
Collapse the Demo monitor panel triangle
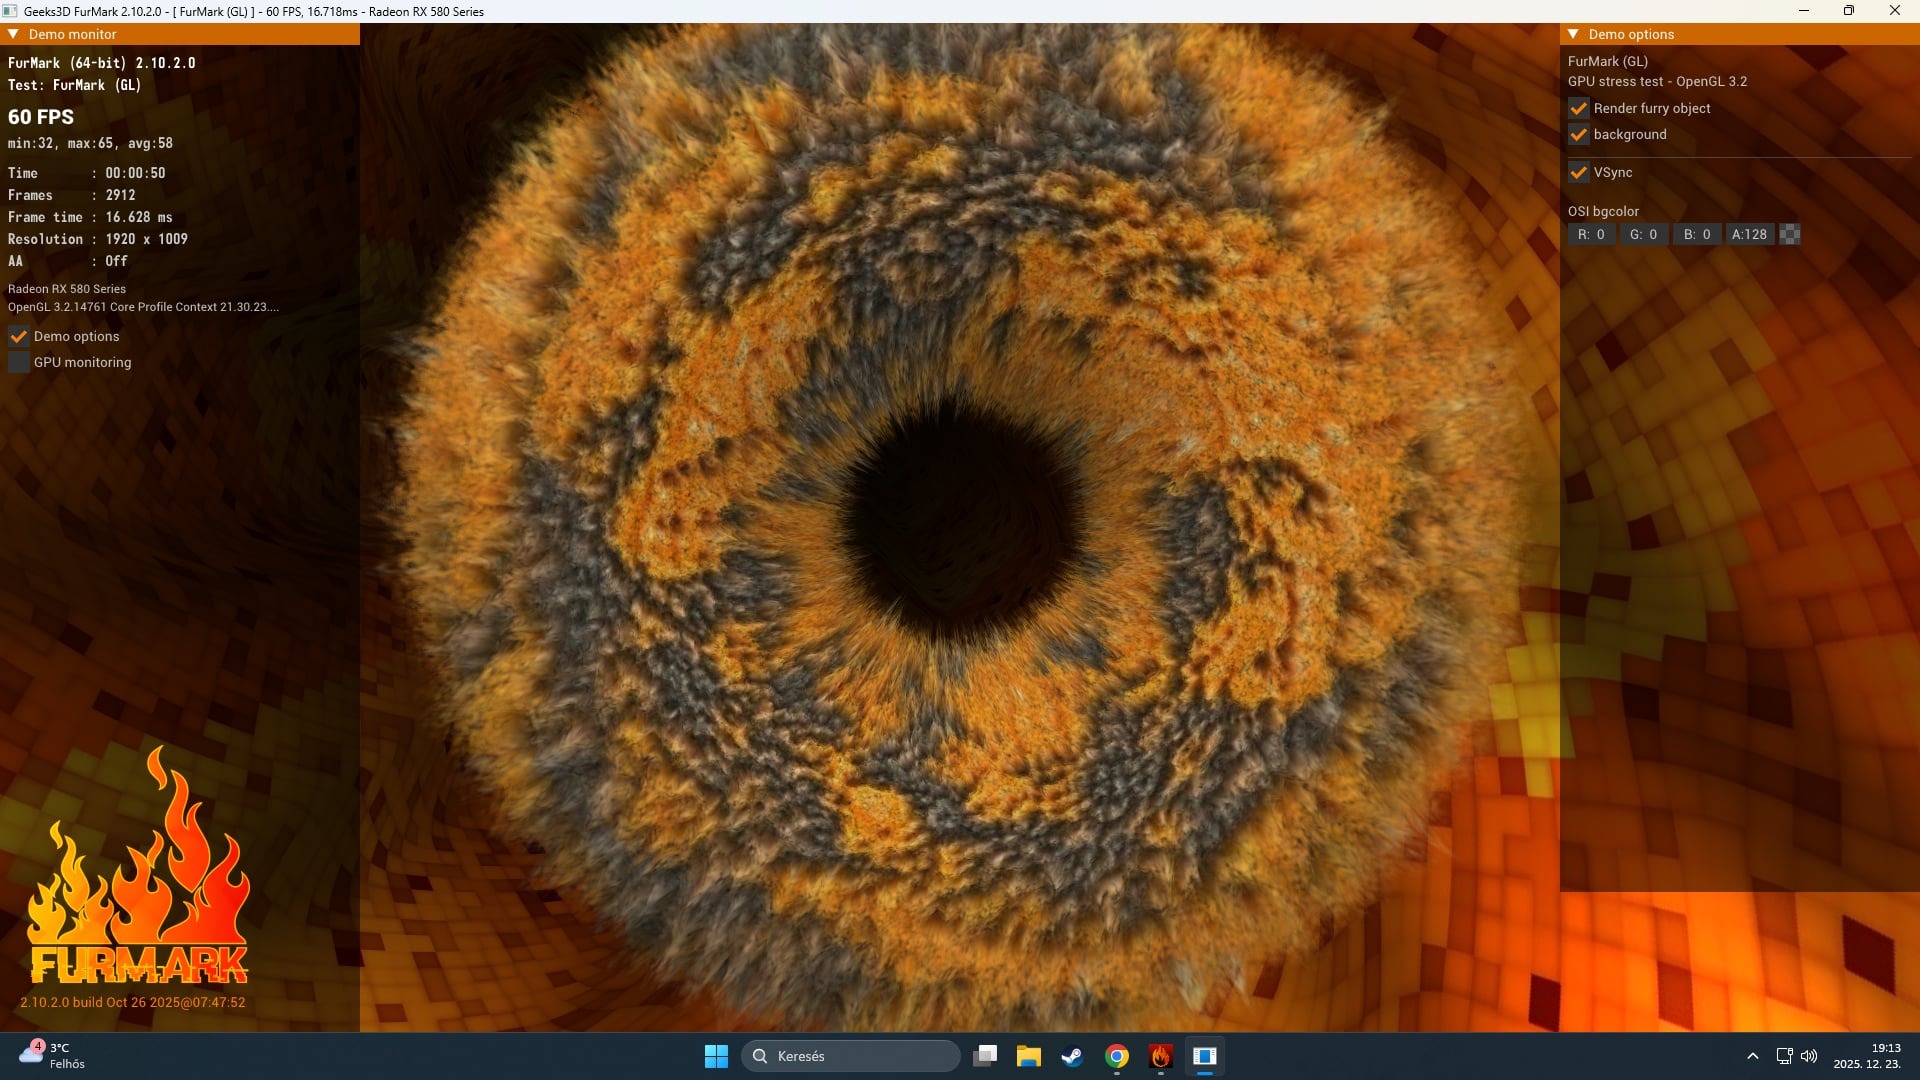coord(13,34)
